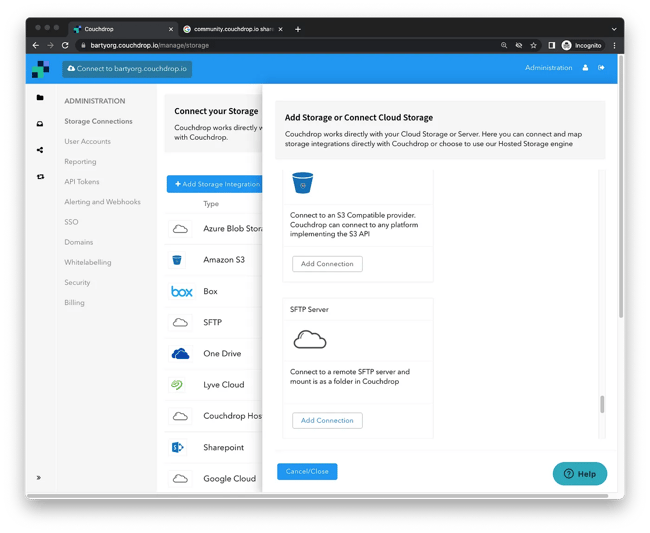This screenshot has width=650, height=533.
Task: Open the user profile icon in header
Action: pyautogui.click(x=585, y=68)
